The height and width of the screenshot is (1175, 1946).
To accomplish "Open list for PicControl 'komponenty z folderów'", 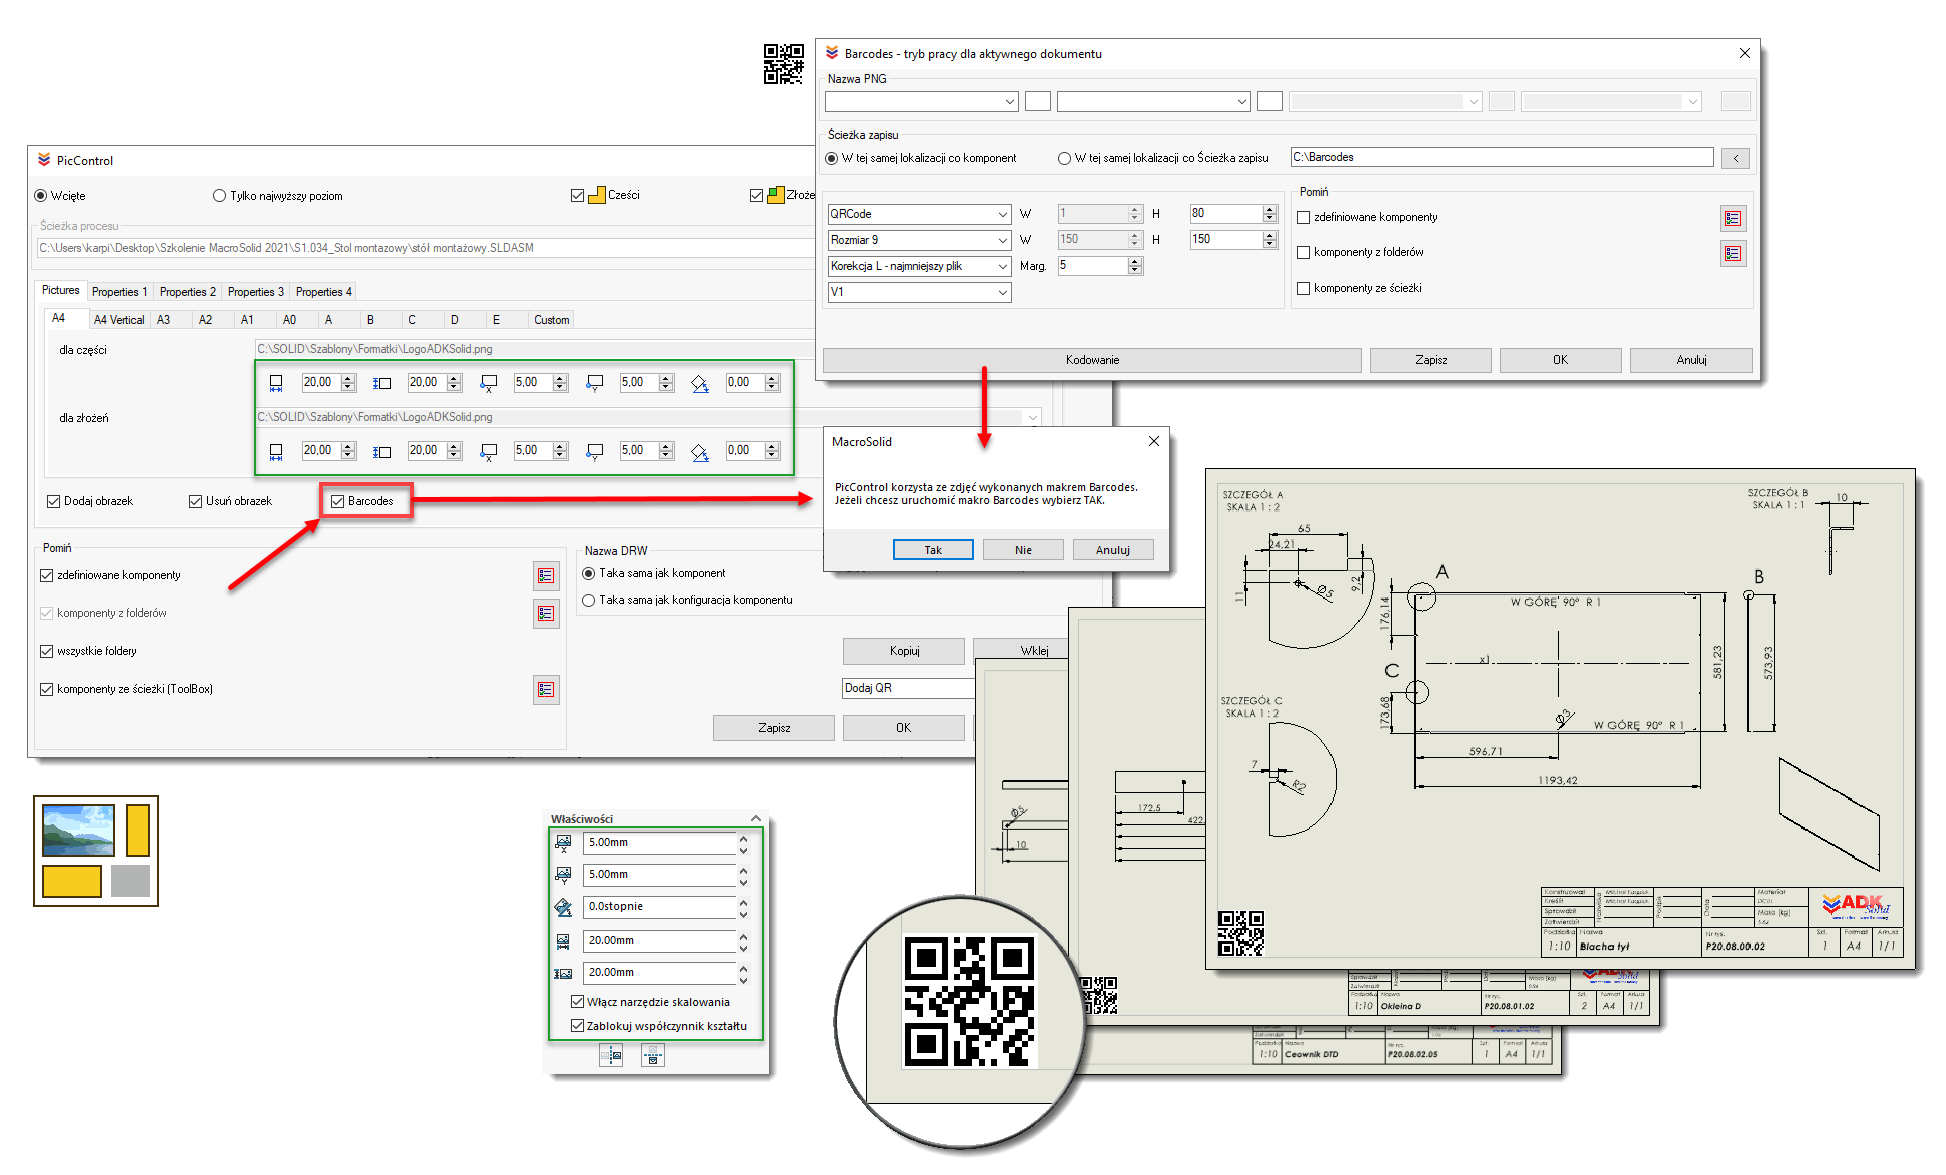I will [546, 613].
